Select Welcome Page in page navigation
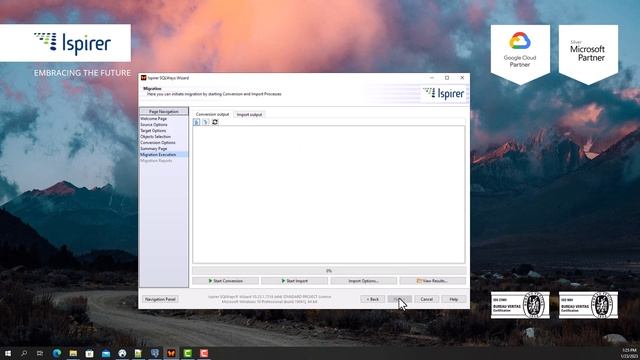640x360 pixels. coord(153,118)
